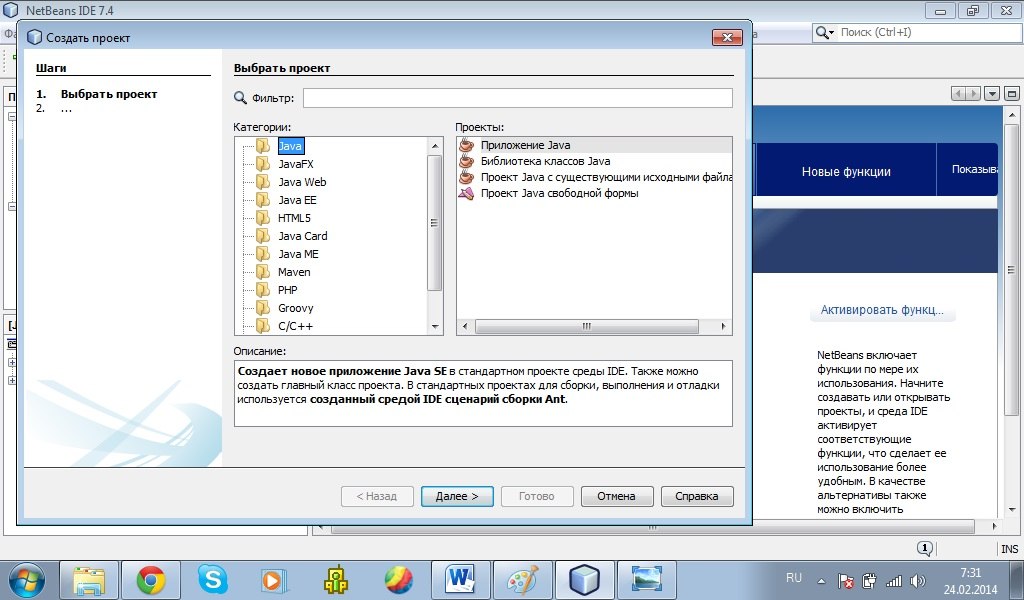This screenshot has height=600, width=1024.
Task: Select Проект Java с существующими исходными файлами
Action: 606,177
